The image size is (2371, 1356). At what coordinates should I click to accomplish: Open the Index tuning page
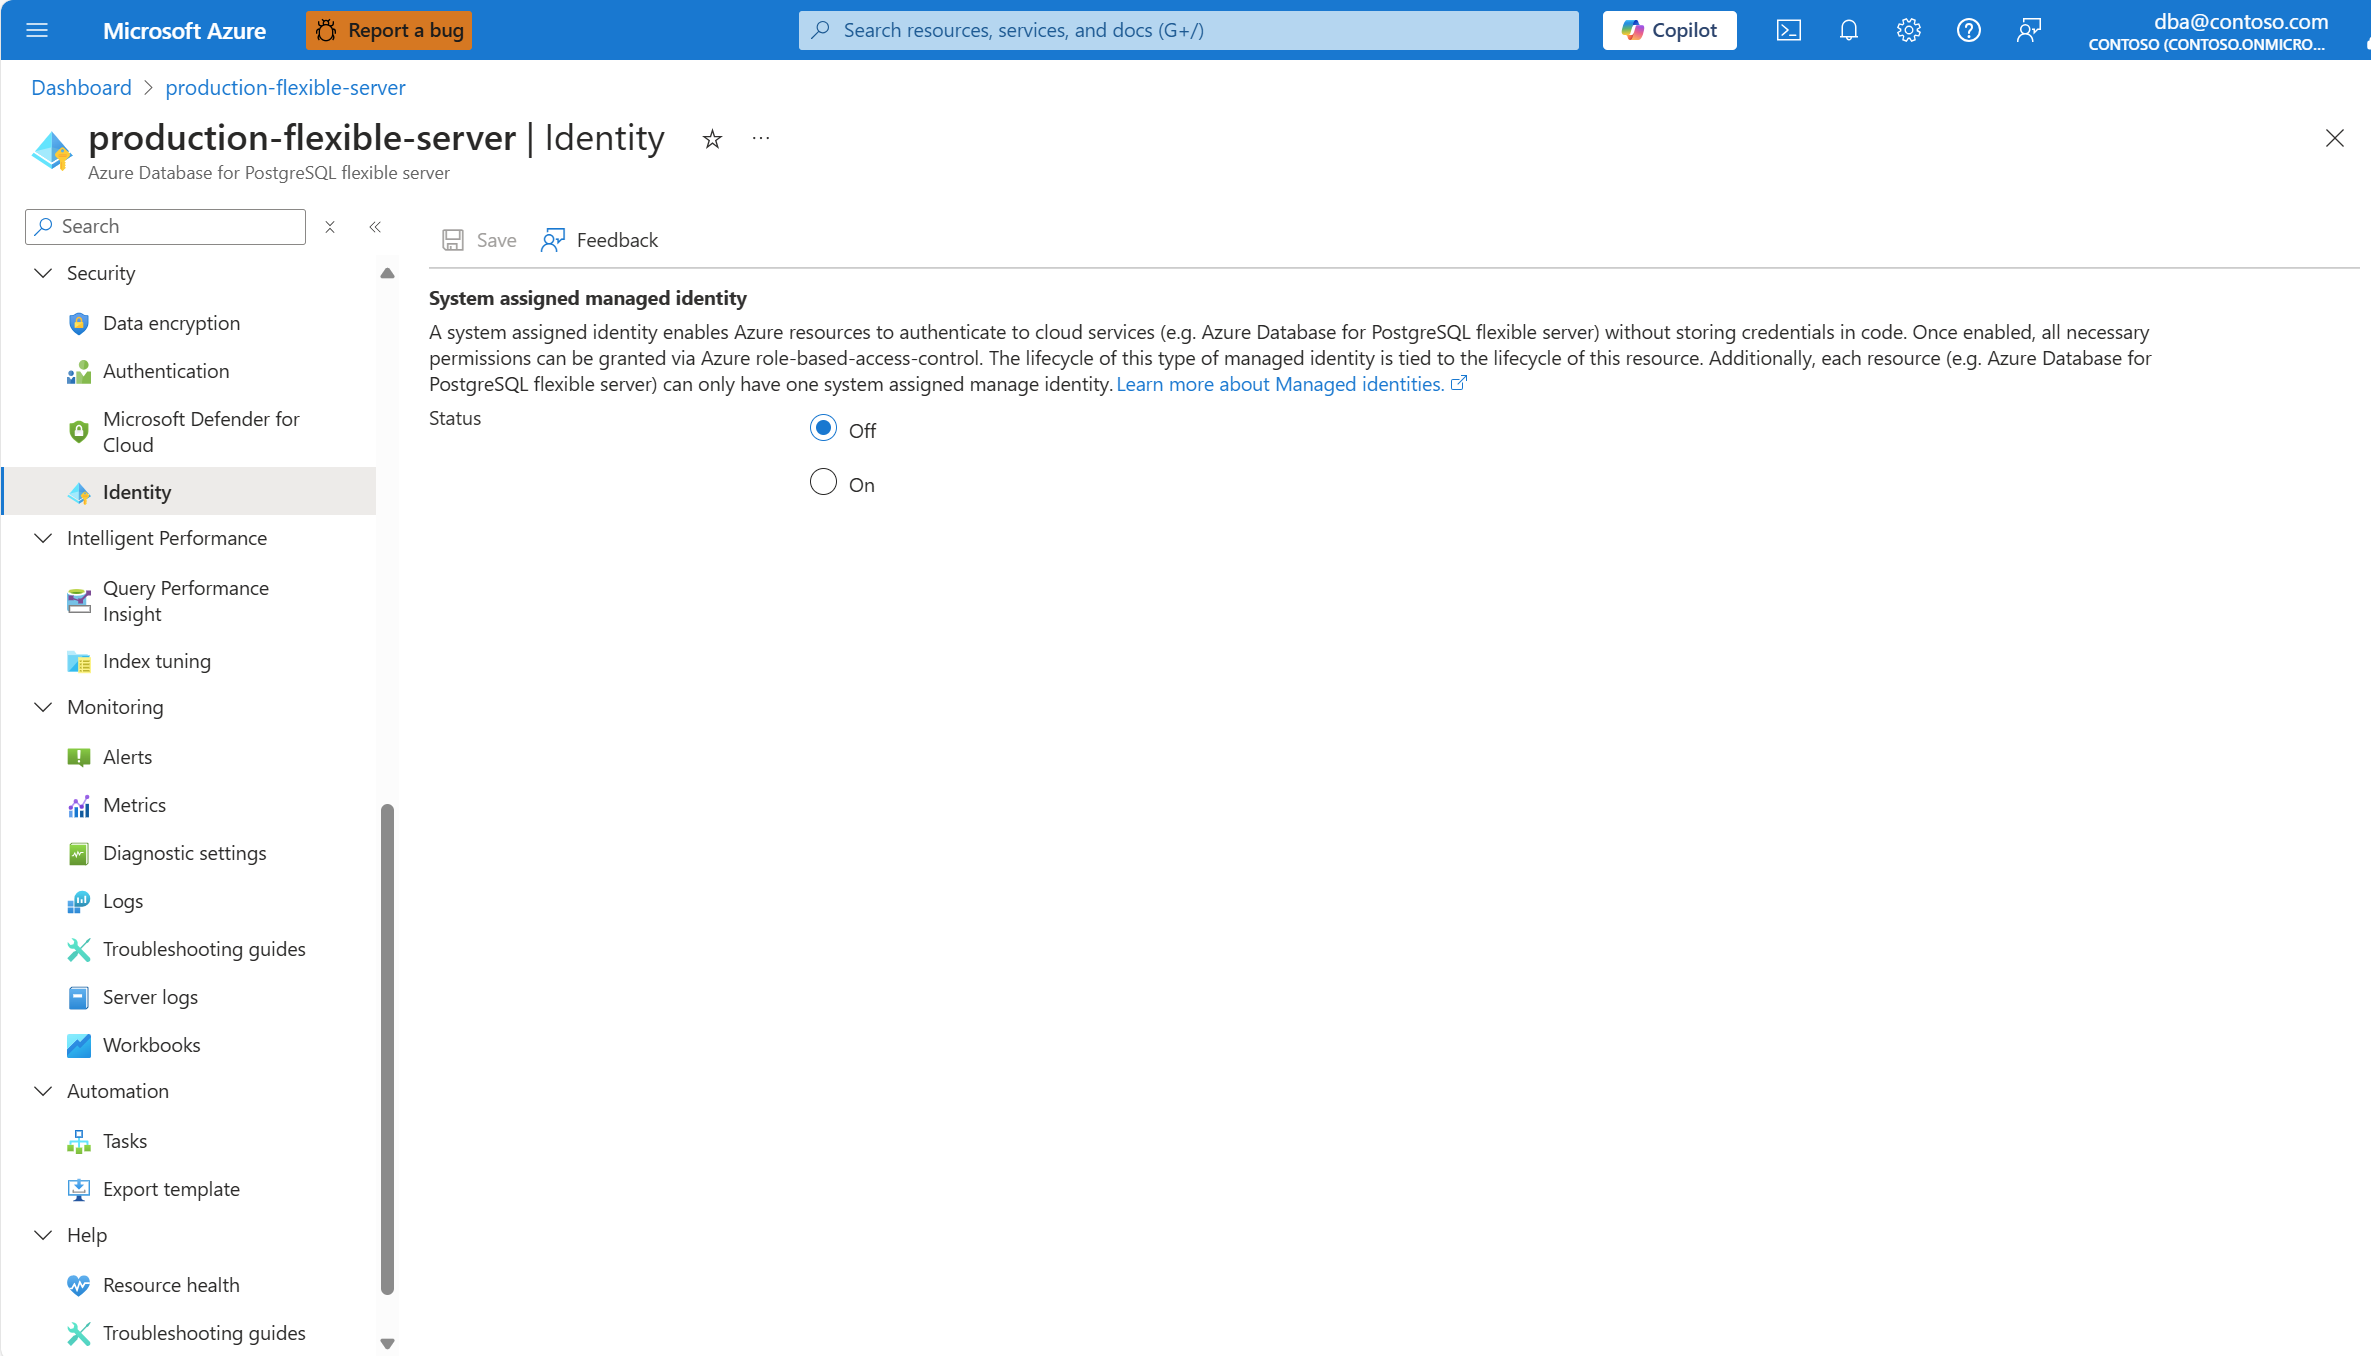(156, 660)
